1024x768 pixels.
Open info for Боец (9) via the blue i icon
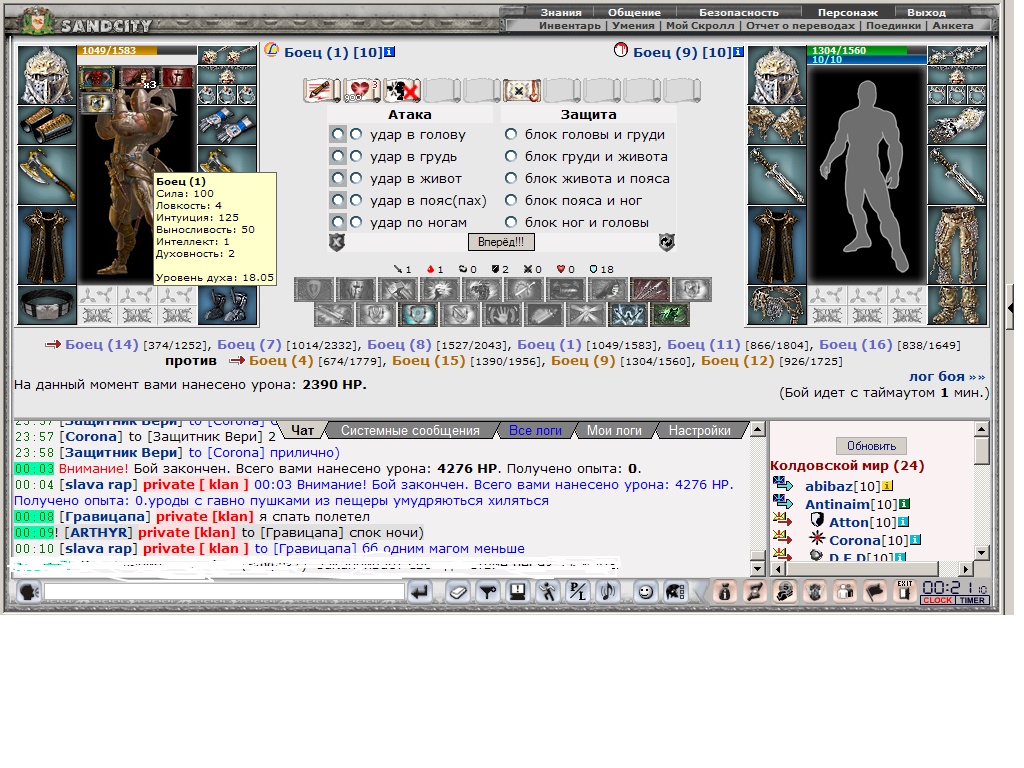739,52
